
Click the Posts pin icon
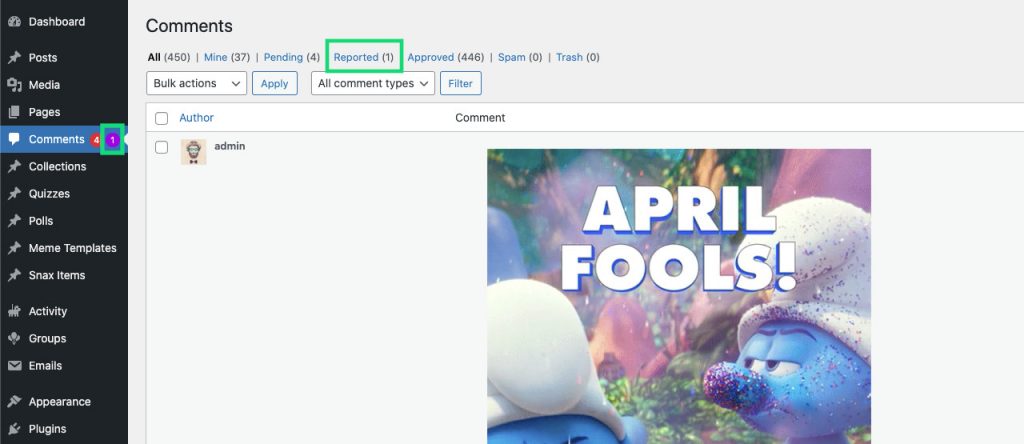tap(14, 57)
